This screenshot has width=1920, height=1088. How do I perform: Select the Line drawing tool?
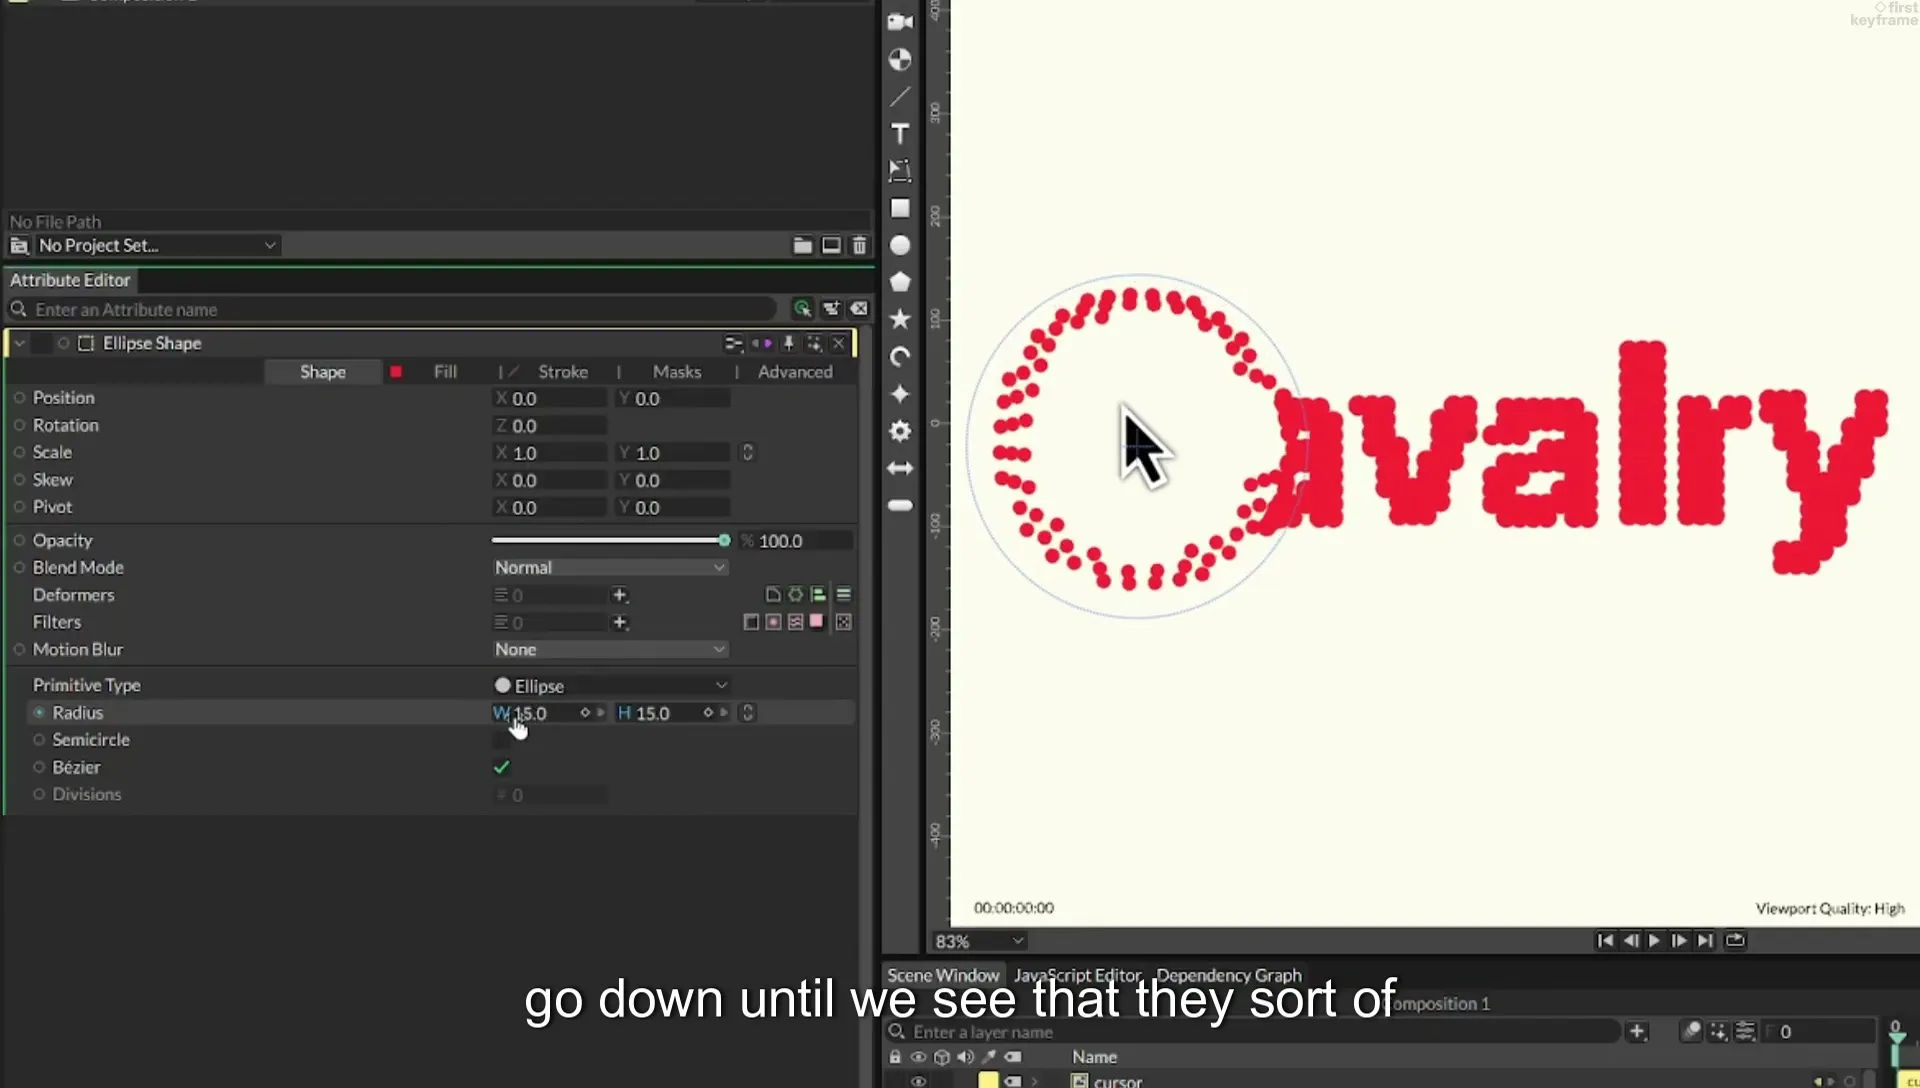(900, 97)
